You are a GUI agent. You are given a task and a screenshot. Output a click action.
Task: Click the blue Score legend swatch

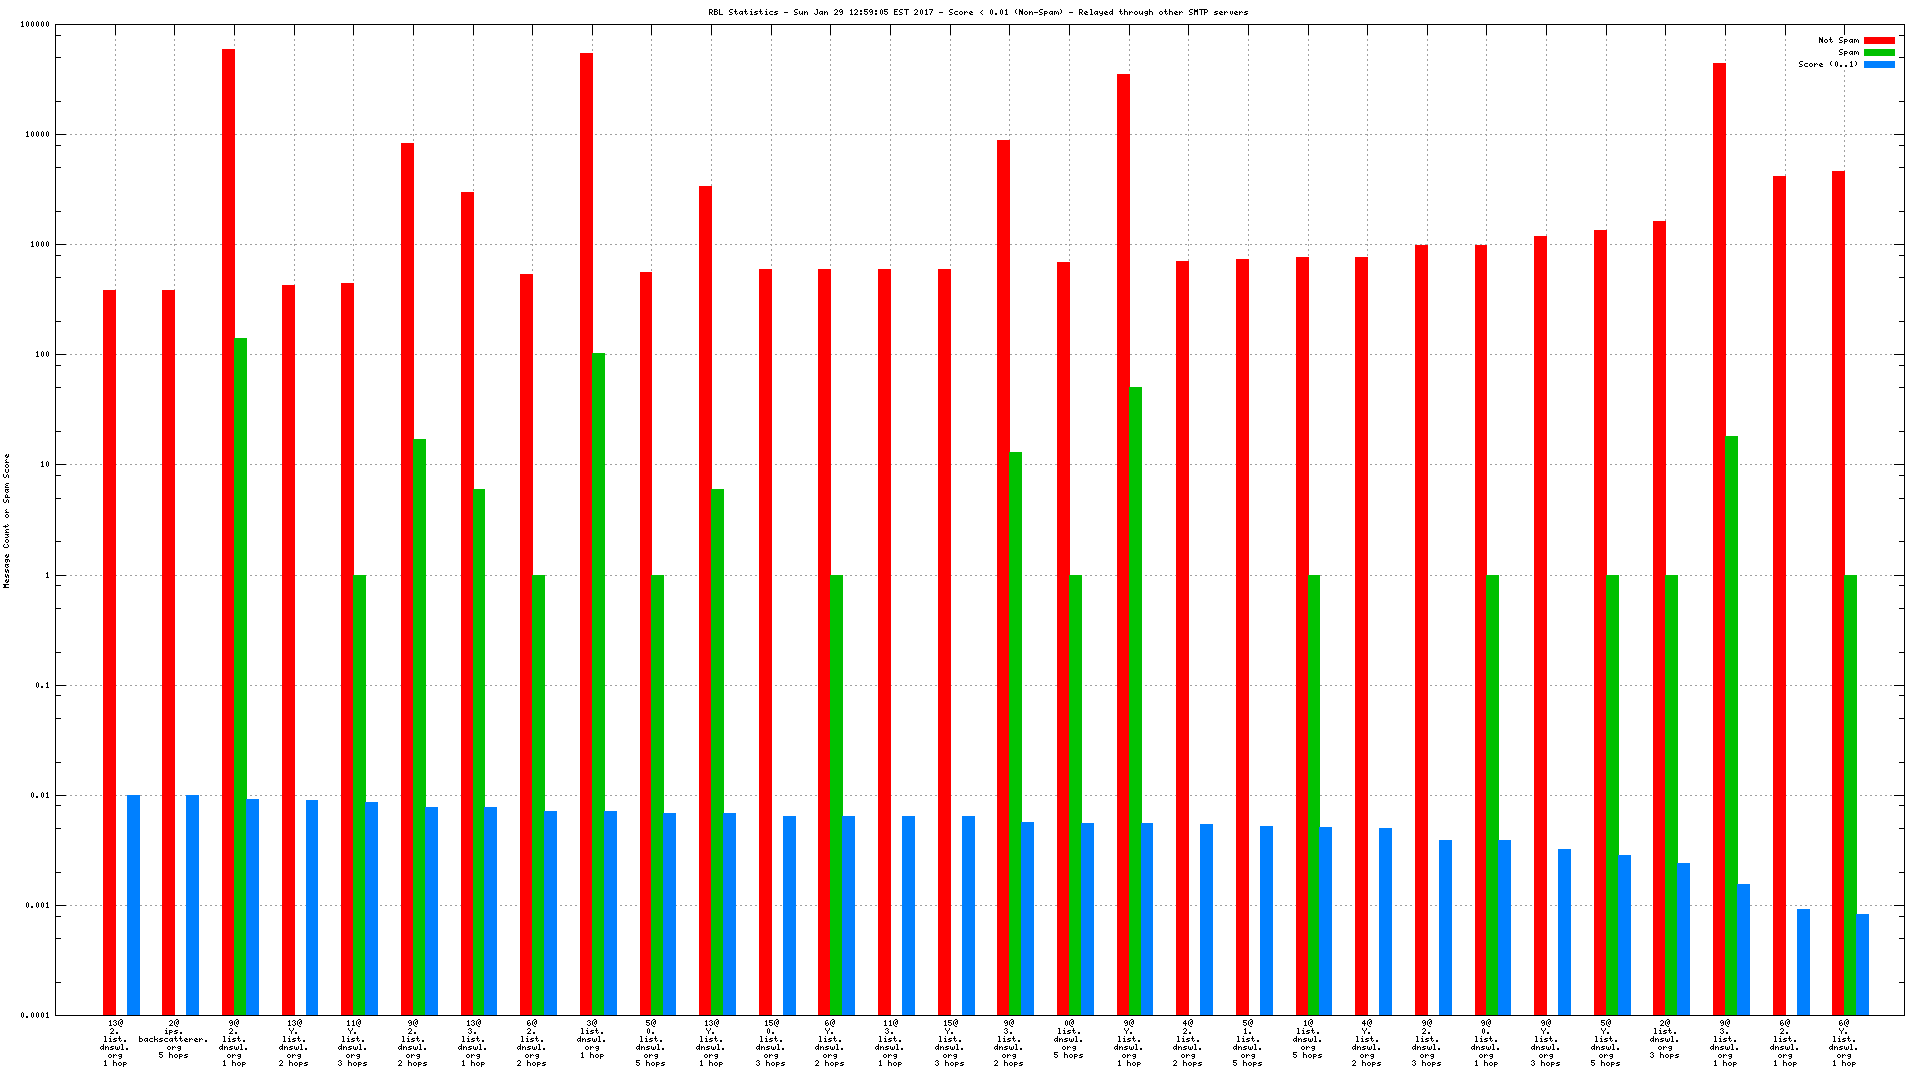[x=1879, y=64]
